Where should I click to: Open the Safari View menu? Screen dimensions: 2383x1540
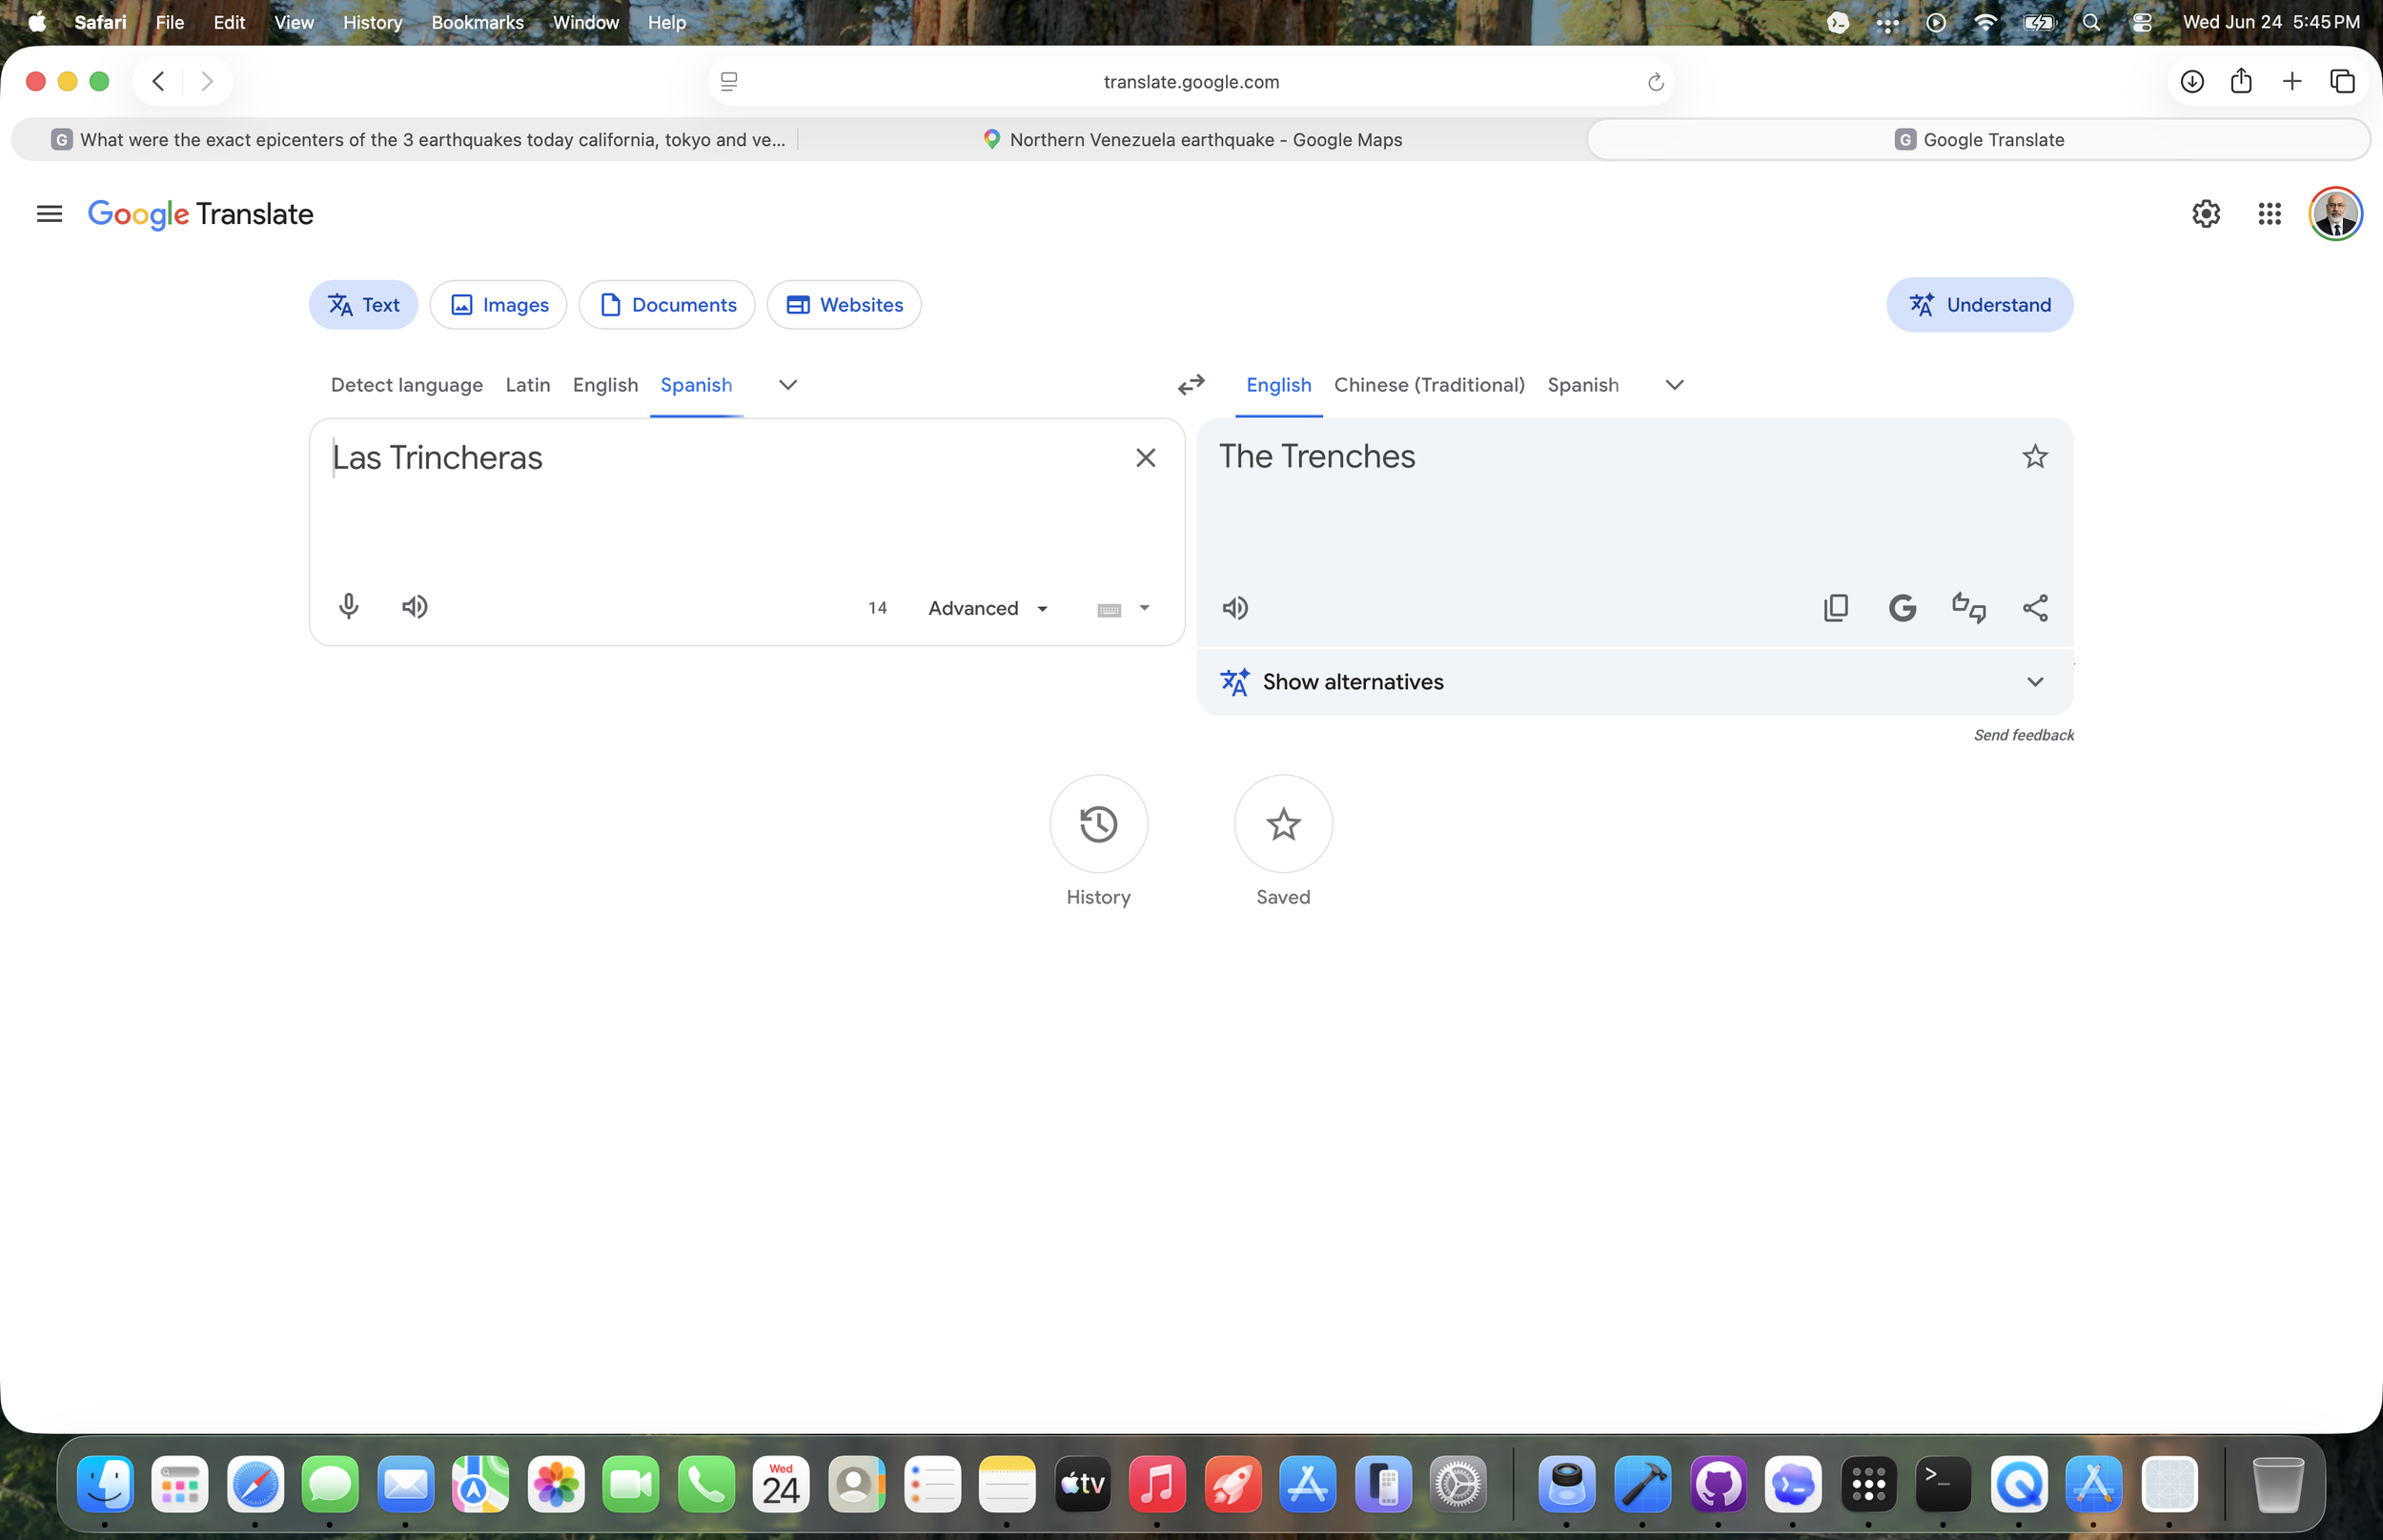(294, 22)
